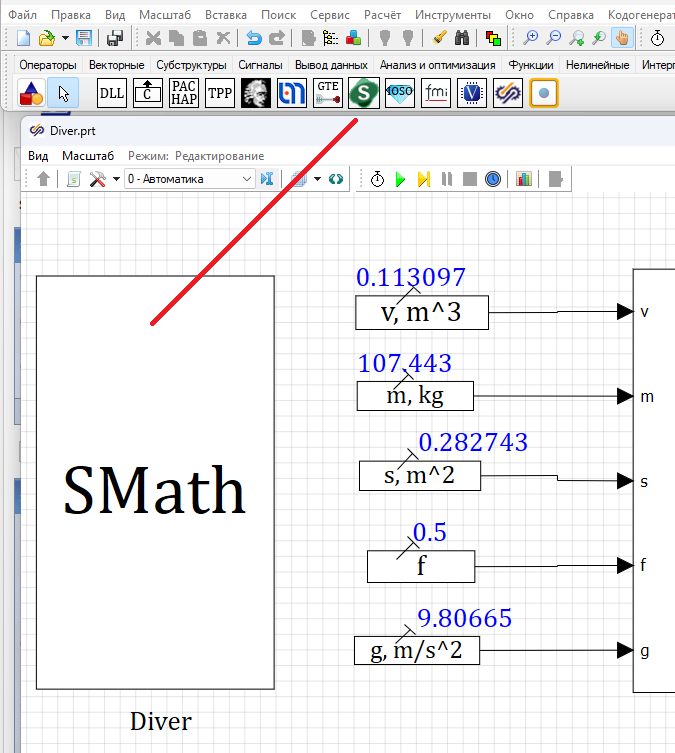Open the charts icon in Diver toolbar
This screenshot has width=675, height=753.
524,179
